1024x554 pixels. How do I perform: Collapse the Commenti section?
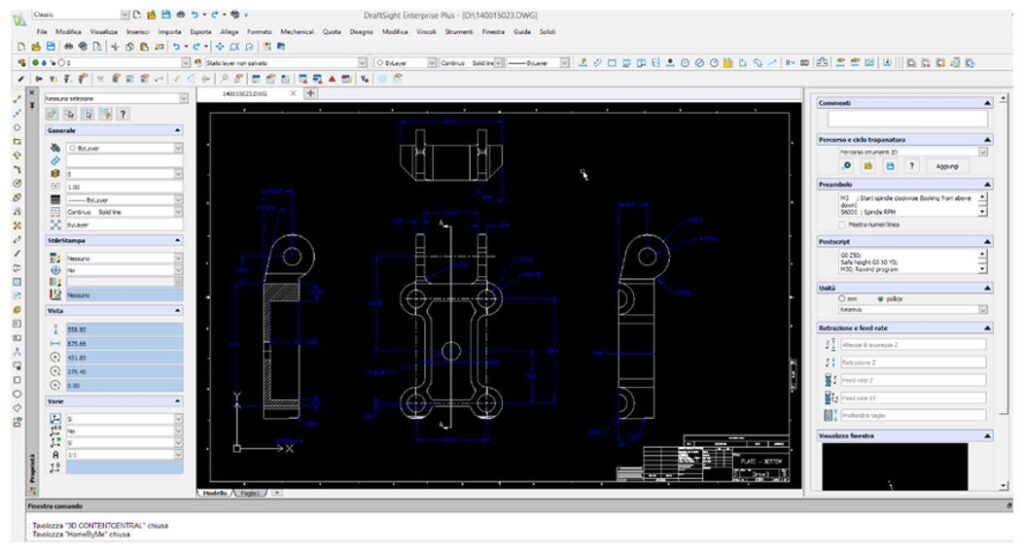(987, 103)
